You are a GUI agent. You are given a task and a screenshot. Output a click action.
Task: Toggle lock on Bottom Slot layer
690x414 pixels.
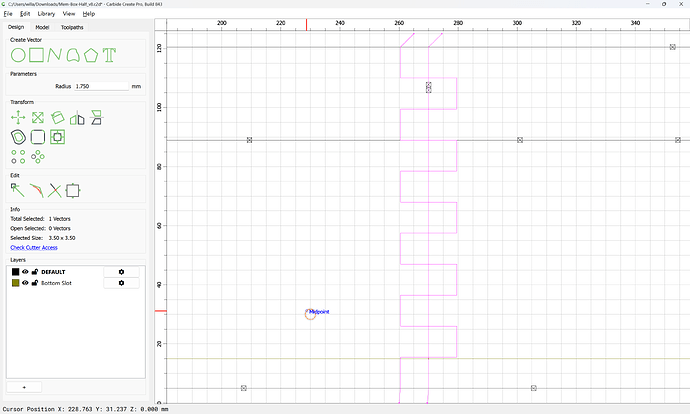click(35, 283)
